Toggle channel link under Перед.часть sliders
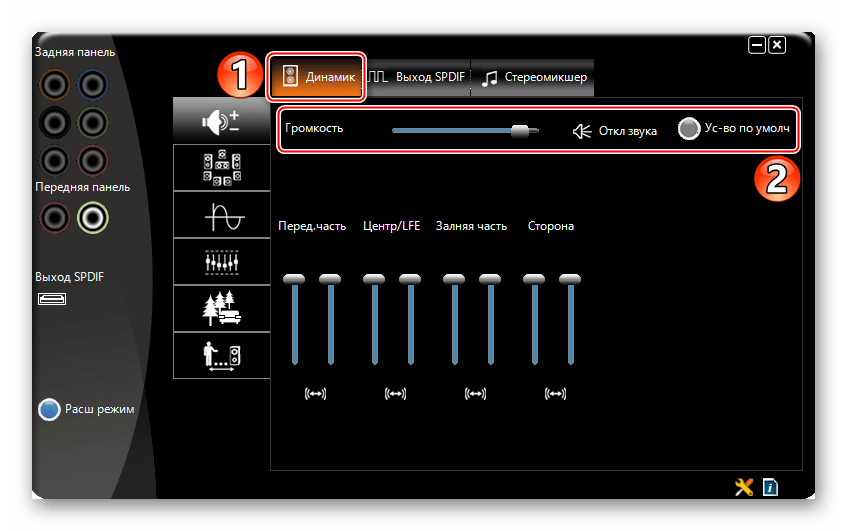This screenshot has width=847, height=531. point(315,394)
